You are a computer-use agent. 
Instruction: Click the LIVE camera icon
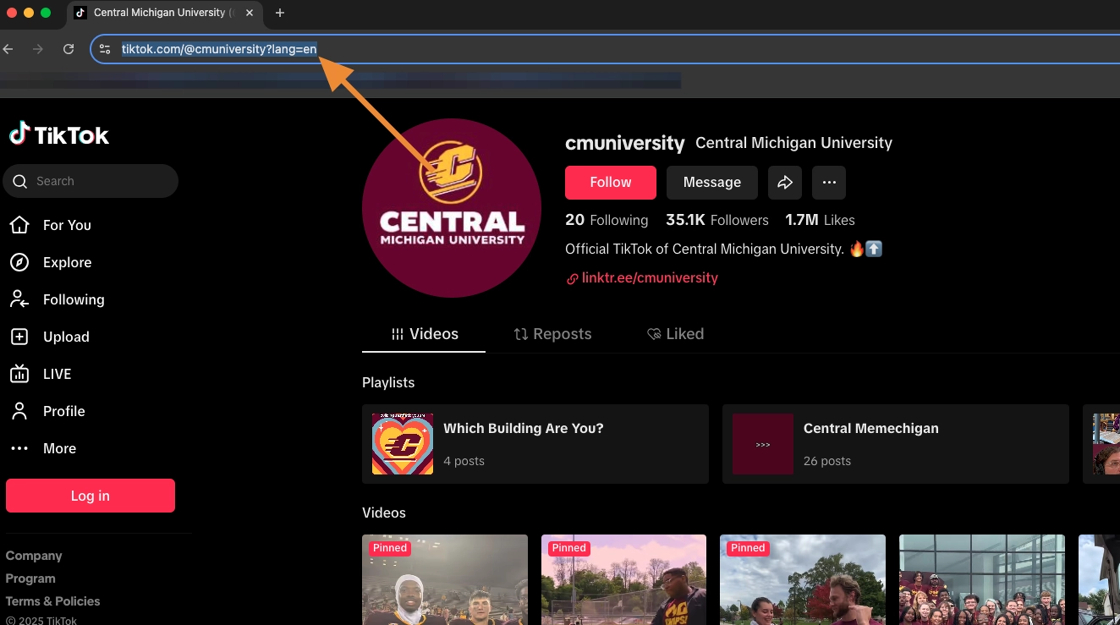[x=19, y=374]
